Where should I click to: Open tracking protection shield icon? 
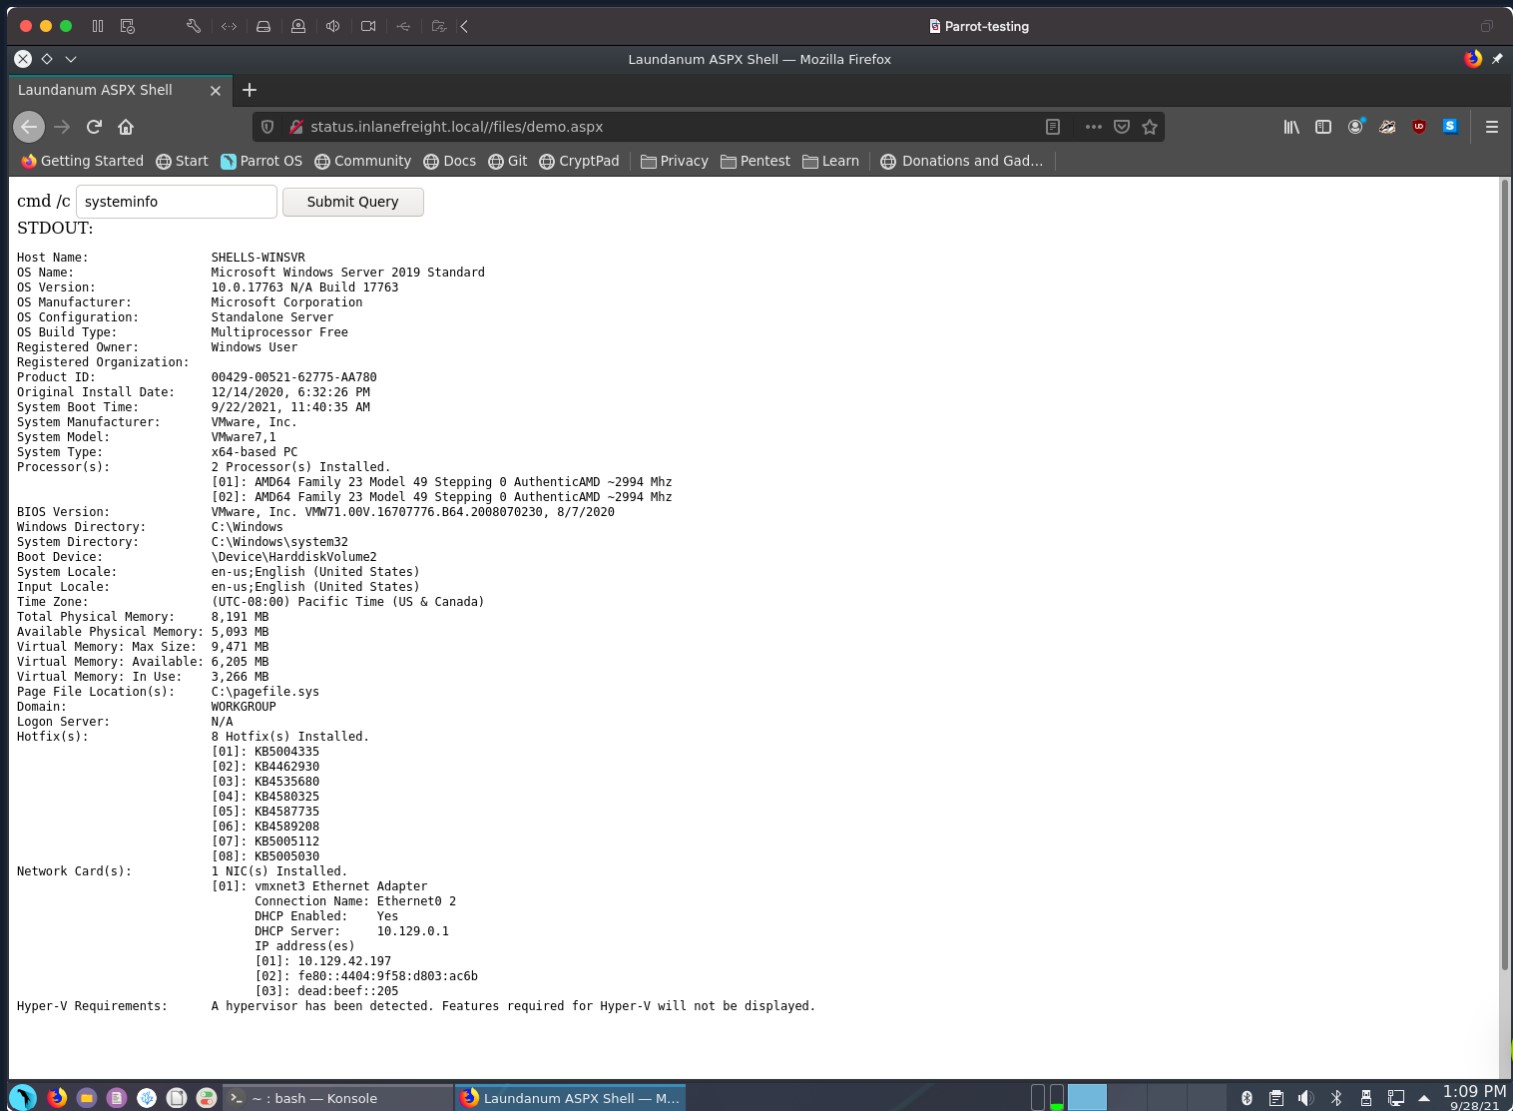267,127
